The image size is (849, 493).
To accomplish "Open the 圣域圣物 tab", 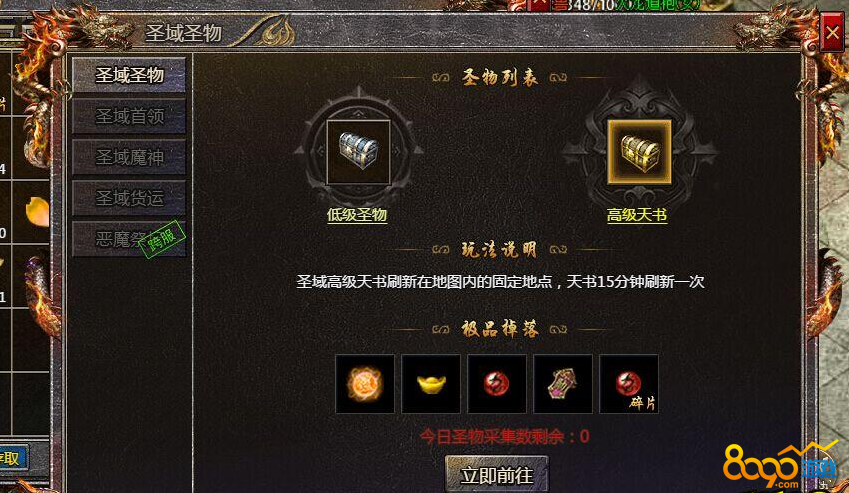I will (129, 75).
